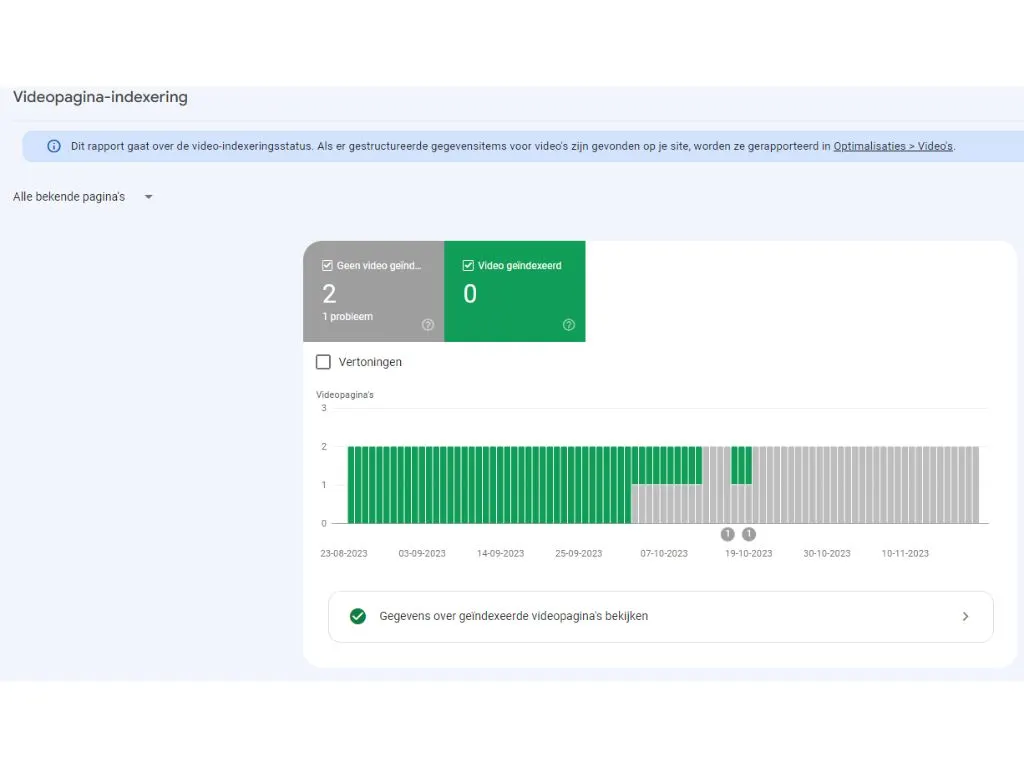
Task: Enable the Vertoningen checkbox
Action: 323,362
